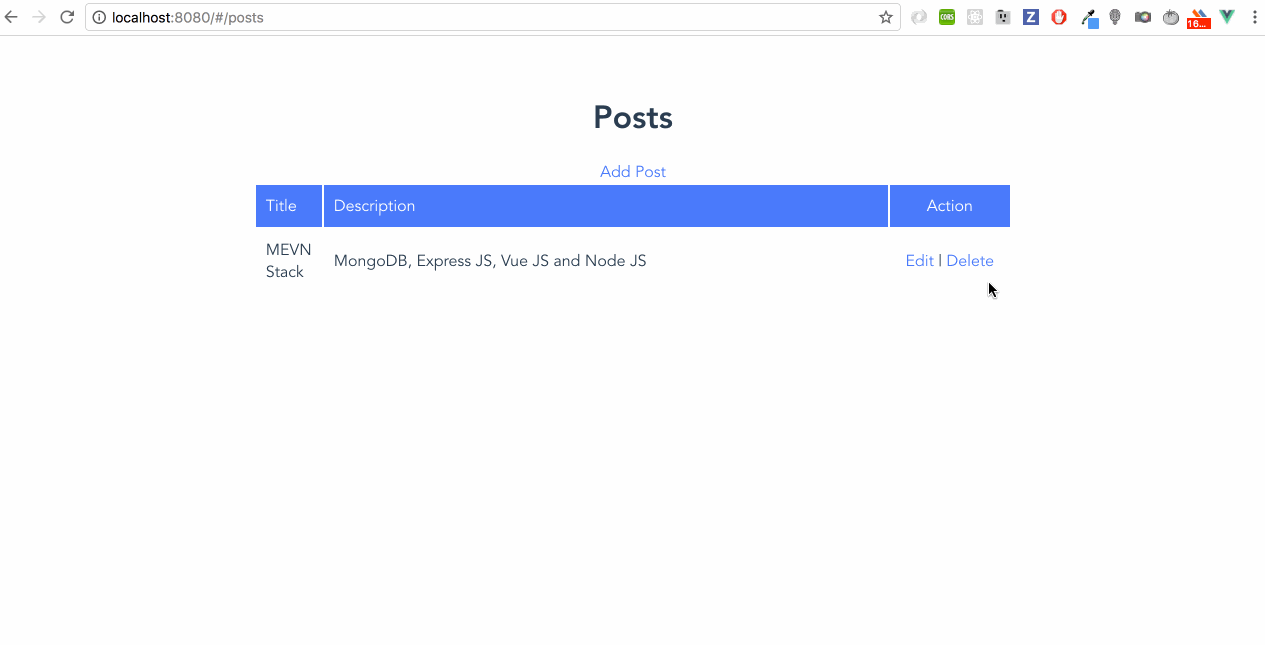Edit the MEVN Stack post
The width and height of the screenshot is (1265, 645).
[919, 261]
